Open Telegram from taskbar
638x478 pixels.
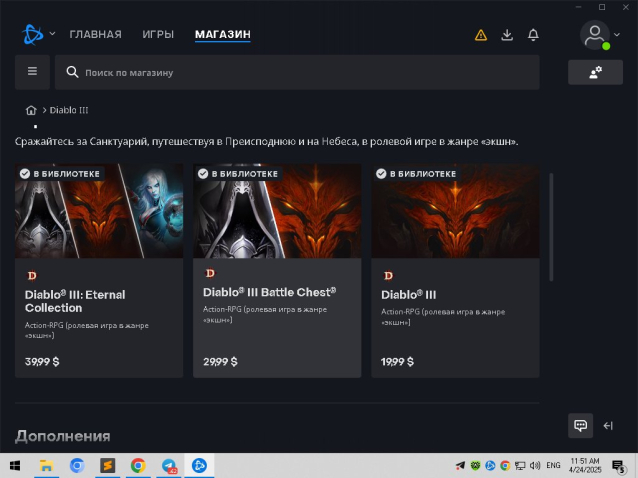pos(169,465)
